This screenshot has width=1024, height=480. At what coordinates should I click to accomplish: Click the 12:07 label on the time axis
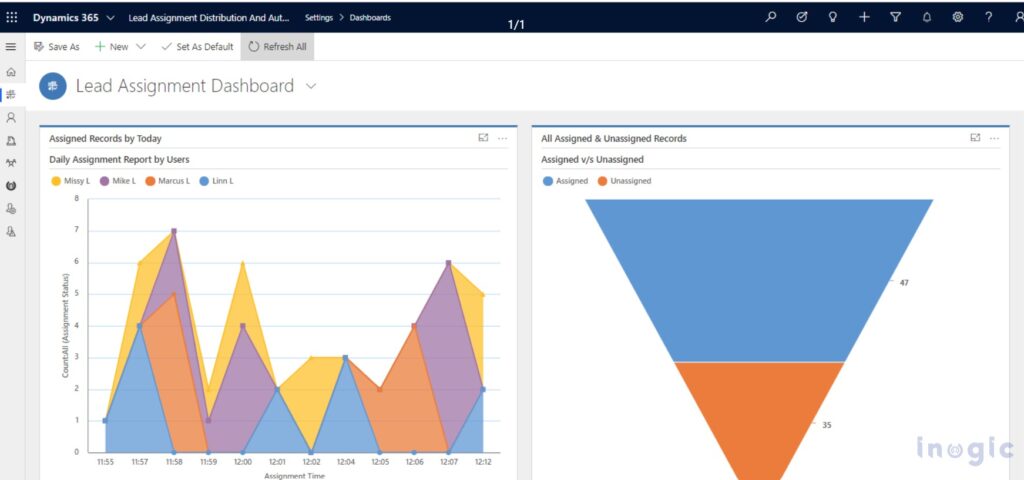[x=449, y=462]
